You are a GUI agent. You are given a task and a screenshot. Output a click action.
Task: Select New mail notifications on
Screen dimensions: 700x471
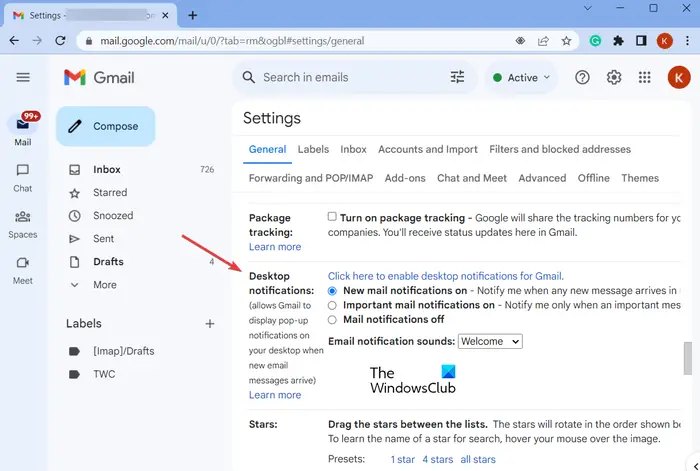(x=332, y=291)
